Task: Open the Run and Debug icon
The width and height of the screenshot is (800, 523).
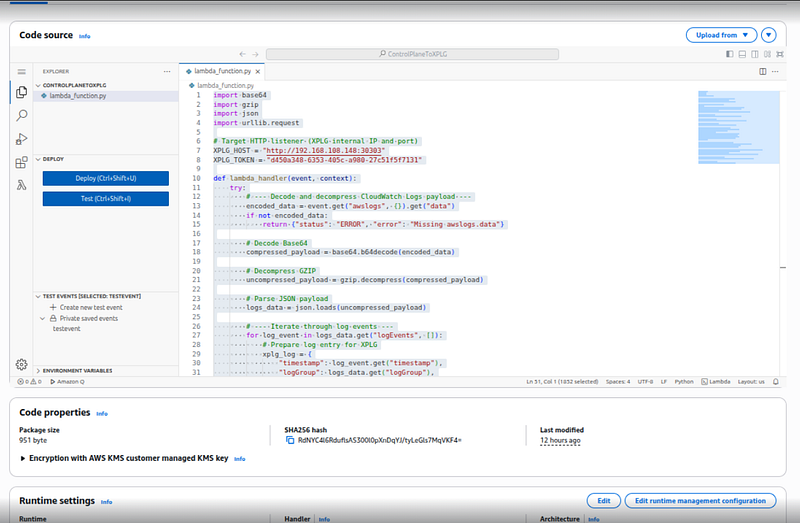Action: click(21, 139)
